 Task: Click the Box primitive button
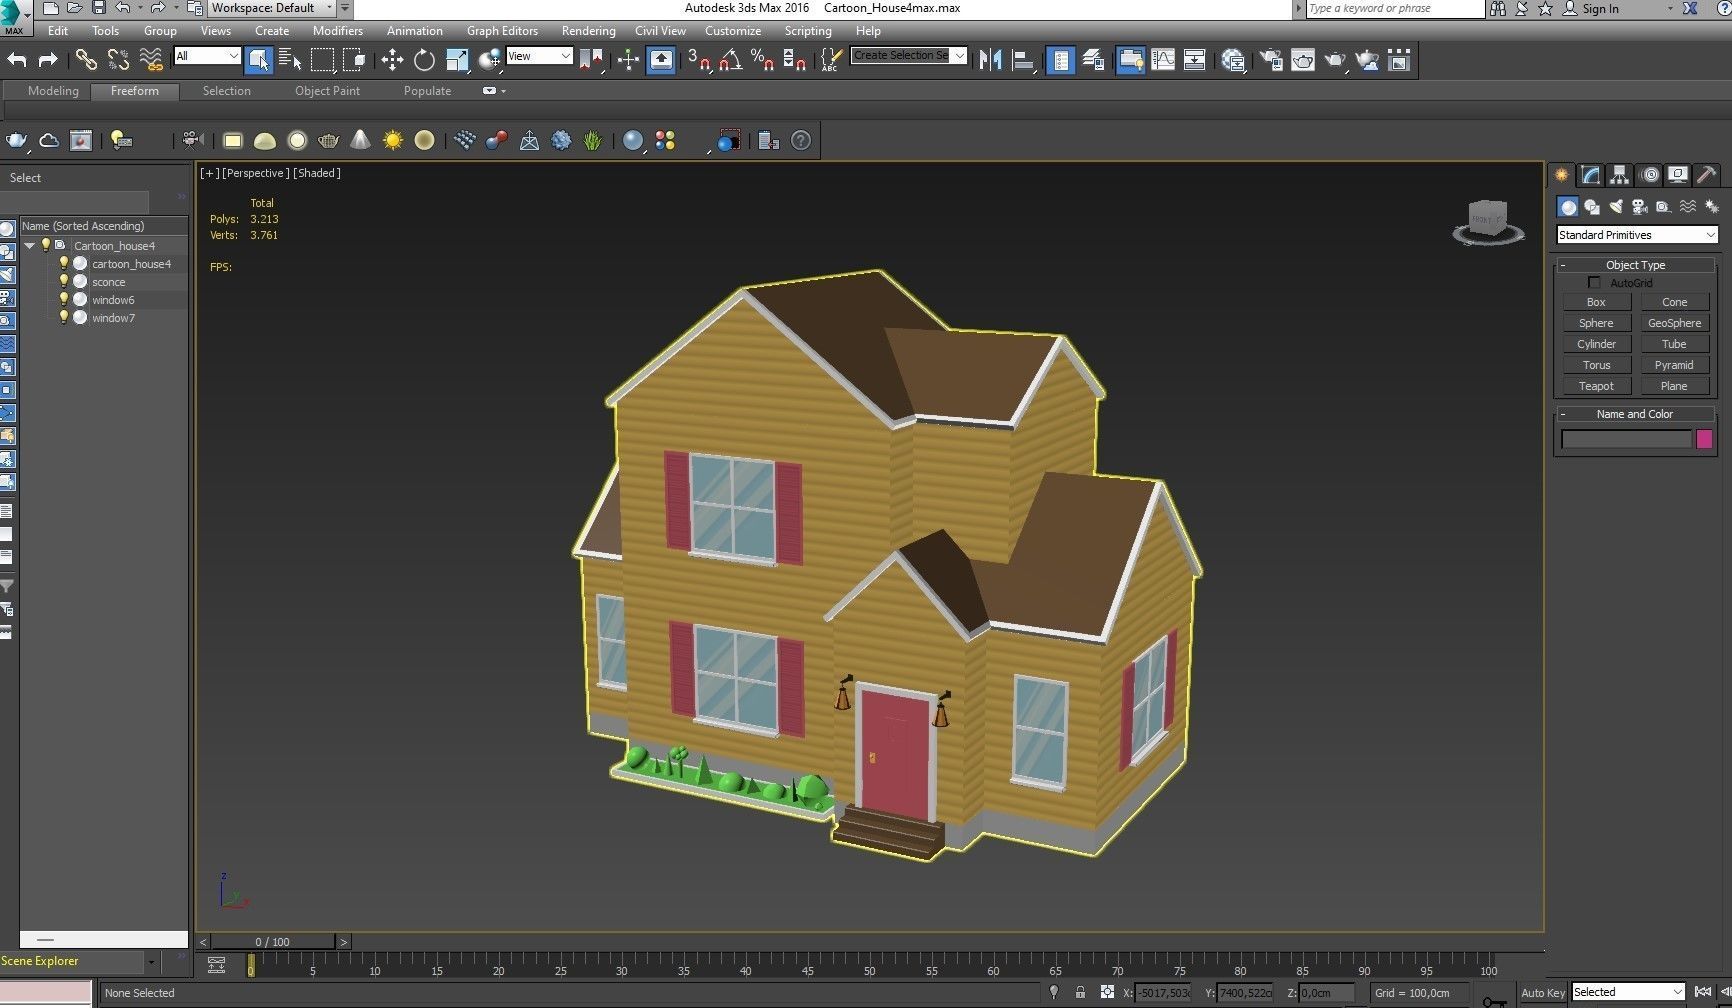click(x=1596, y=302)
